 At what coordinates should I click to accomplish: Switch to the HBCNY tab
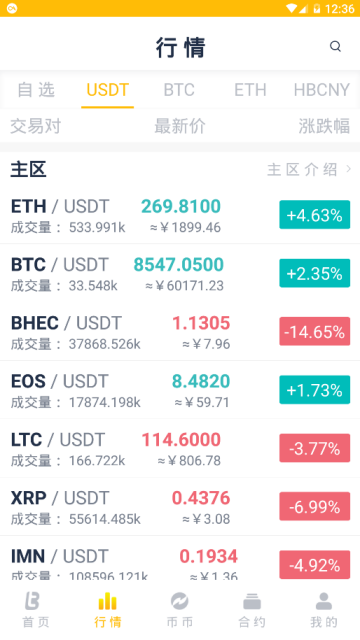322,90
